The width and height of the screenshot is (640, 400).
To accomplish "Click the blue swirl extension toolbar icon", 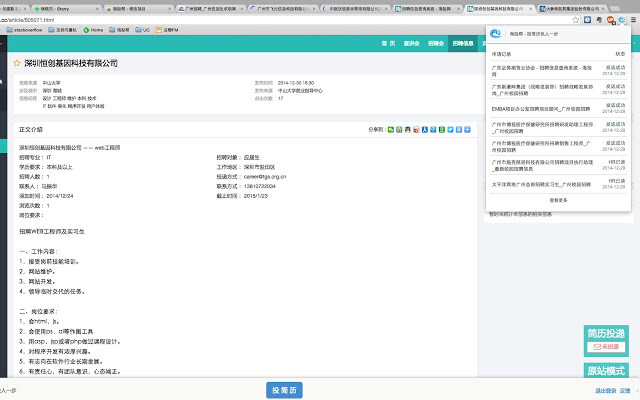I will [622, 20].
